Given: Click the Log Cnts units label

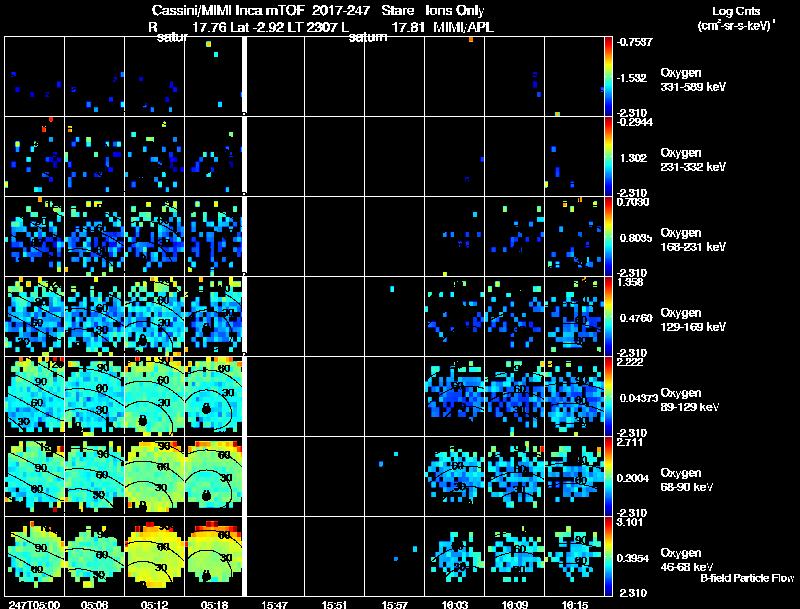Looking at the screenshot, I should pos(736,18).
